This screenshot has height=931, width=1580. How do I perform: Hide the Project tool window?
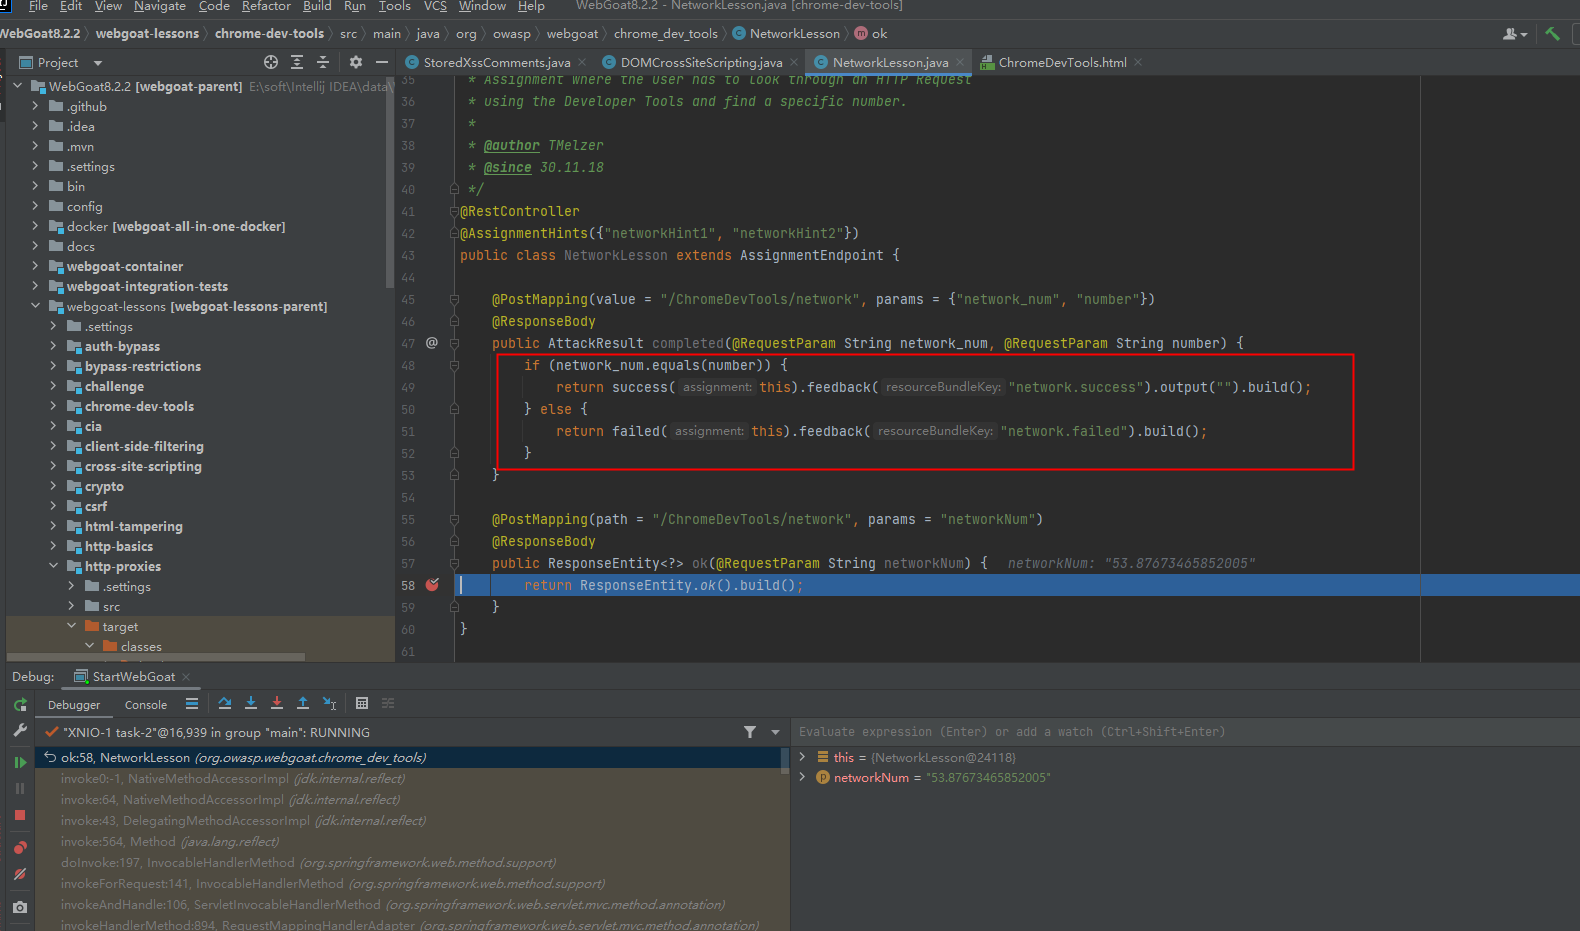tap(382, 62)
